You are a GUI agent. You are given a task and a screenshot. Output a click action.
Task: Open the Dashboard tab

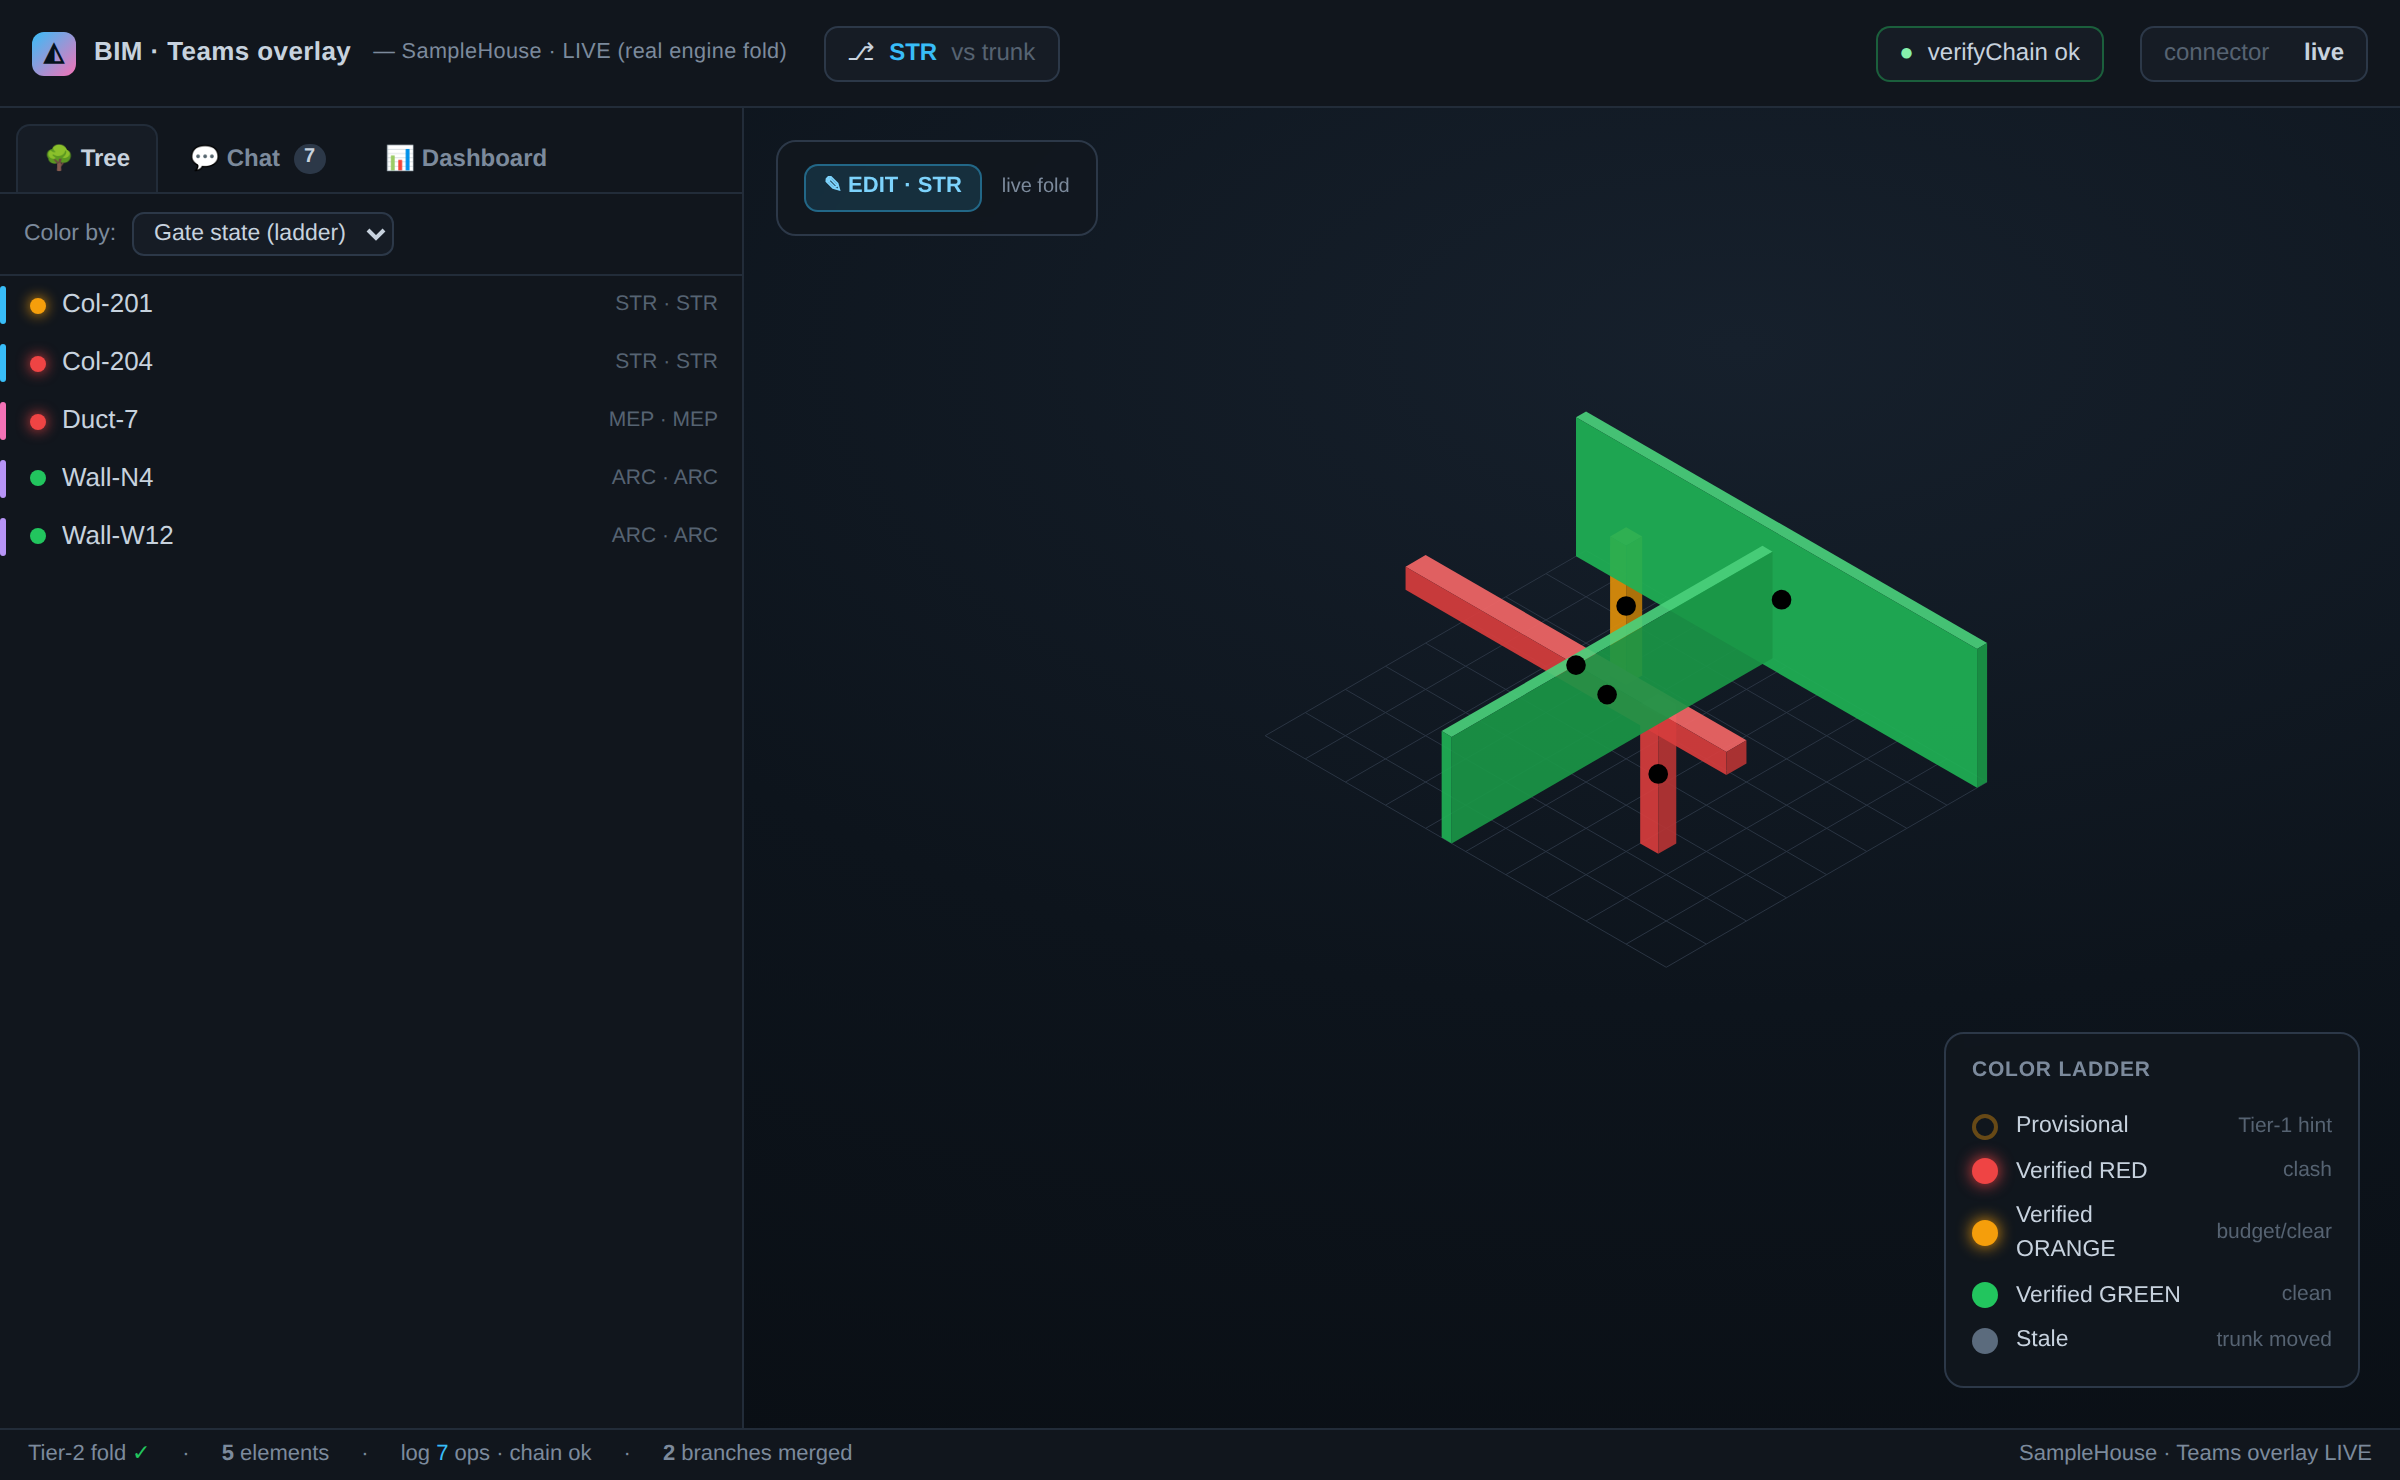tap(466, 158)
